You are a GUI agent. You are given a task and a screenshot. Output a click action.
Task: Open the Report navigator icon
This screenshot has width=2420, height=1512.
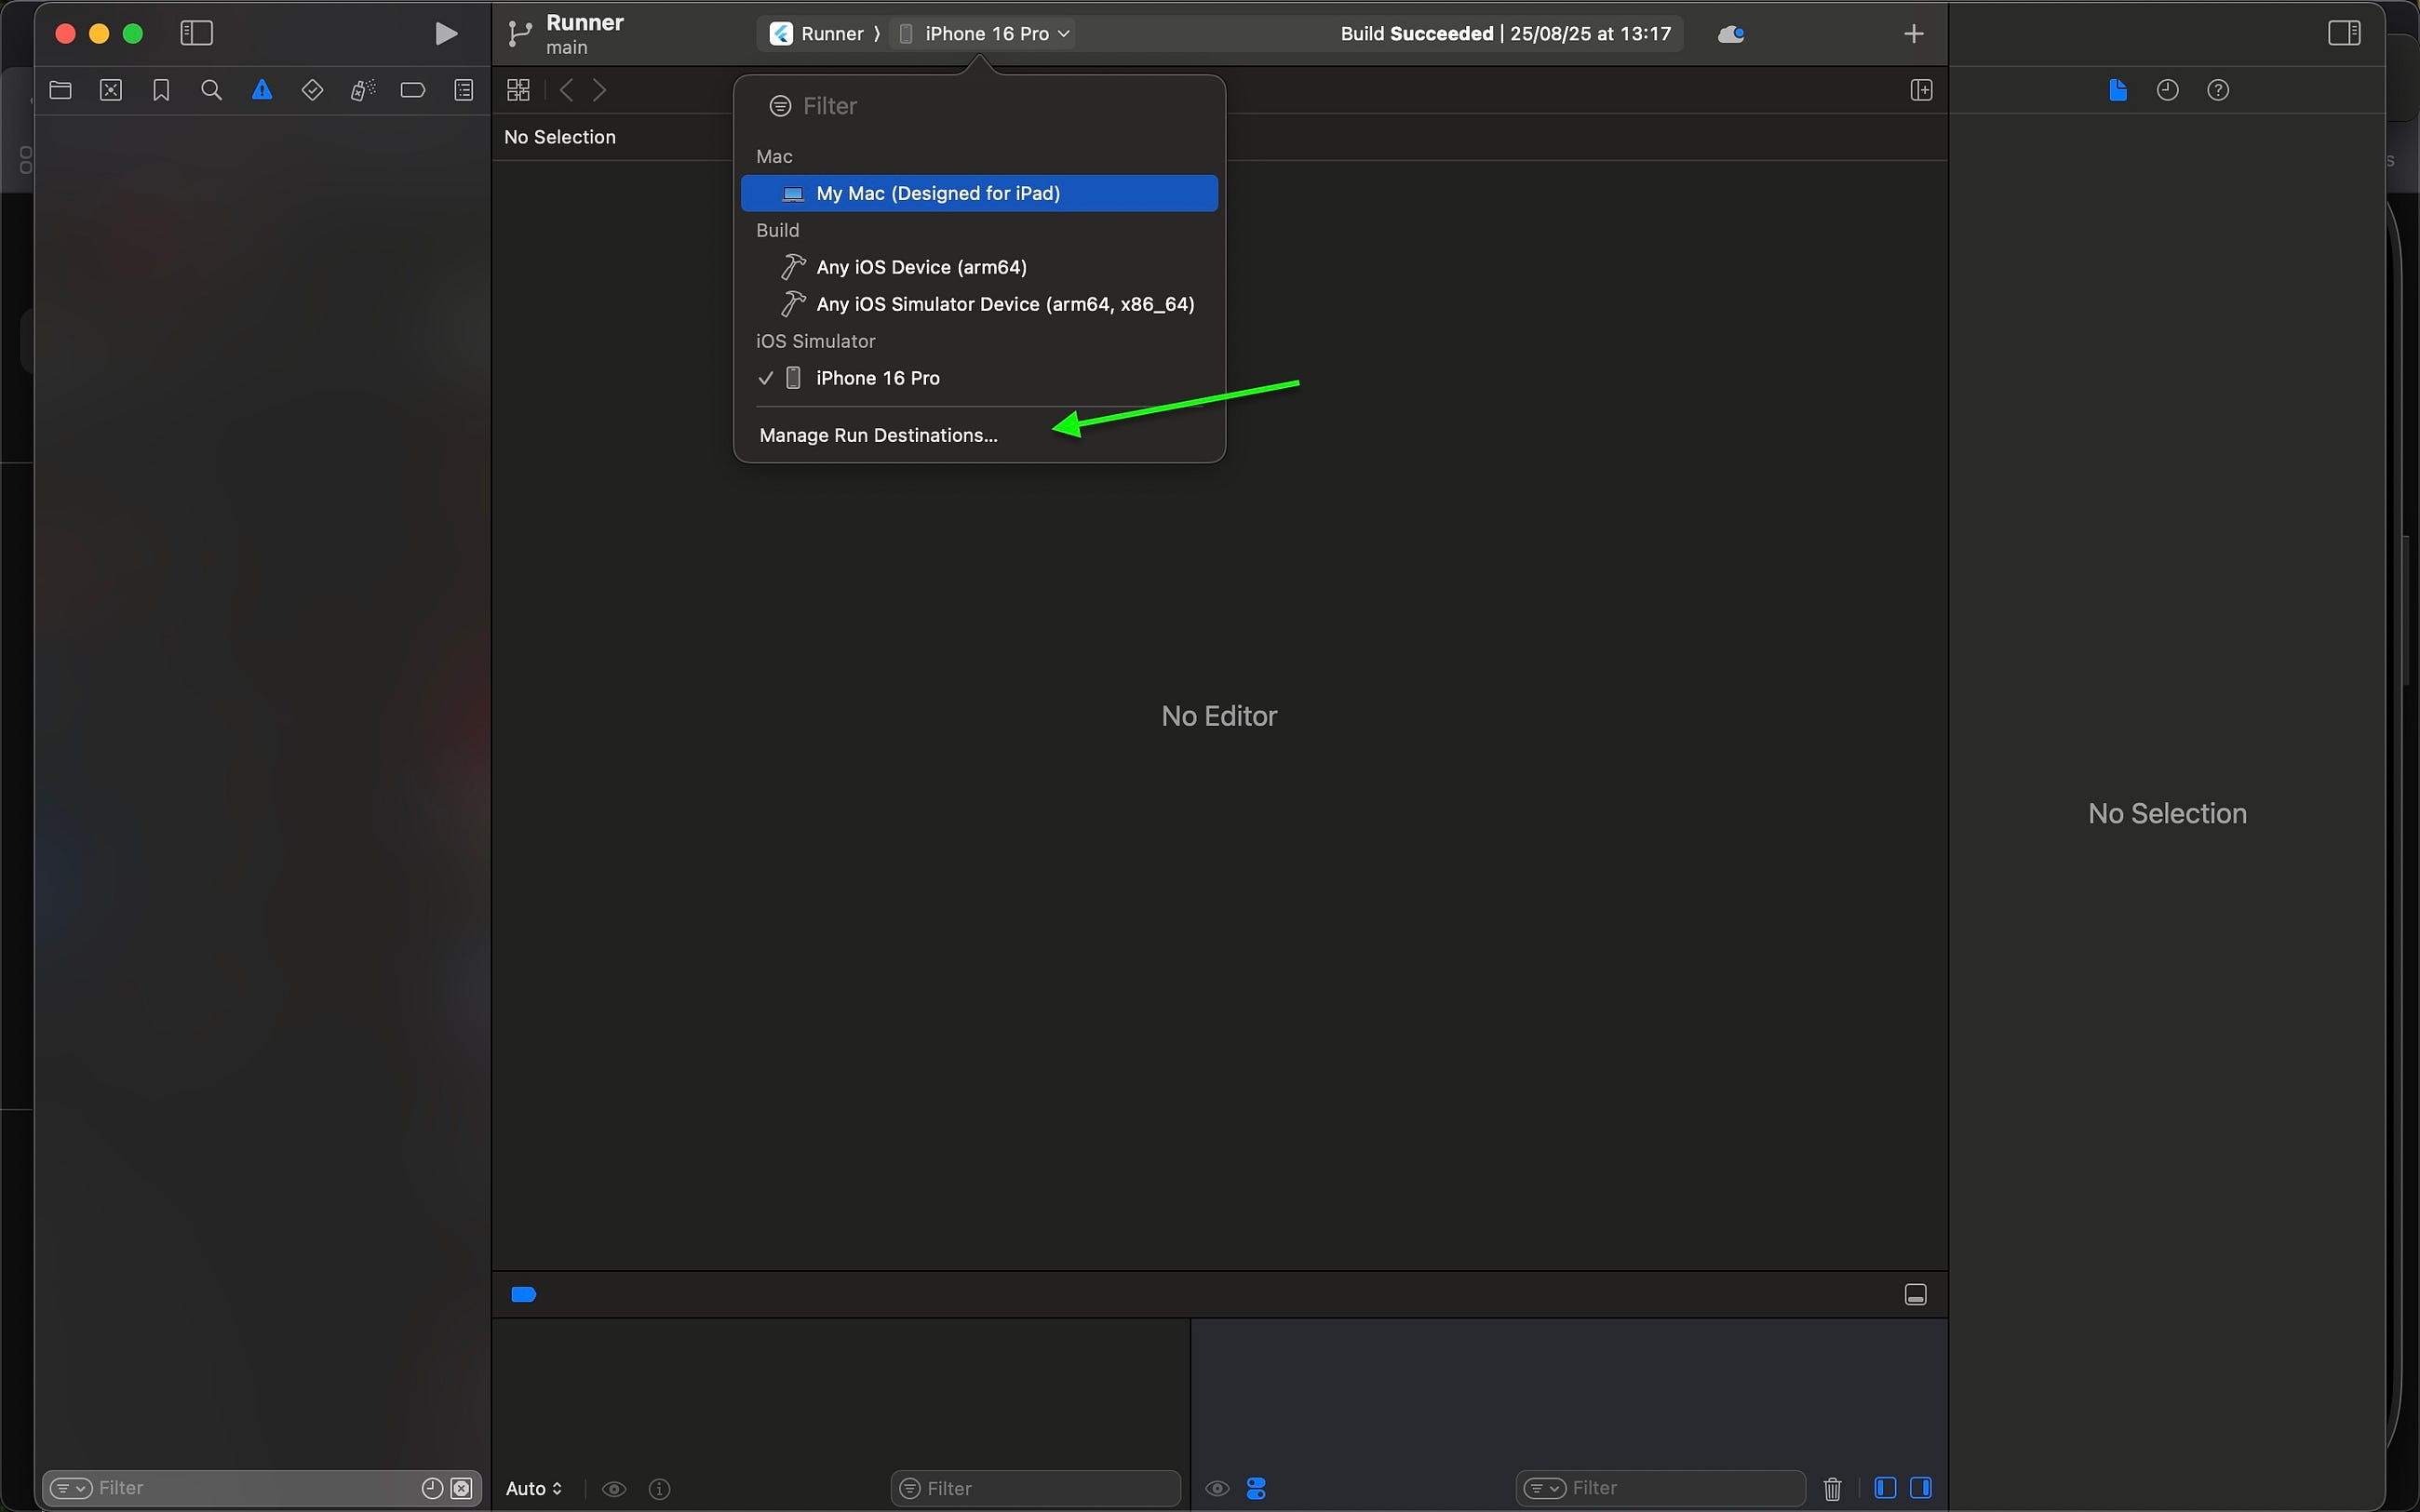[x=463, y=90]
